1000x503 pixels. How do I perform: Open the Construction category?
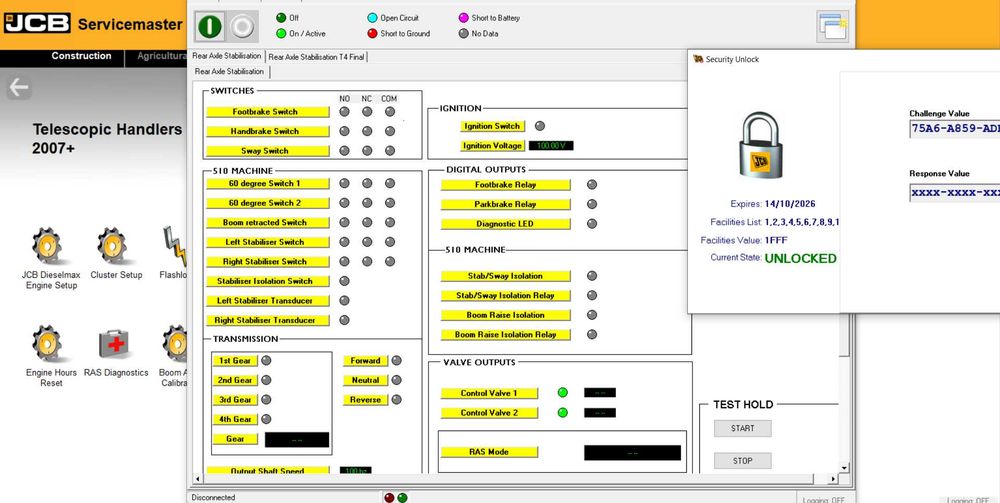click(x=82, y=56)
